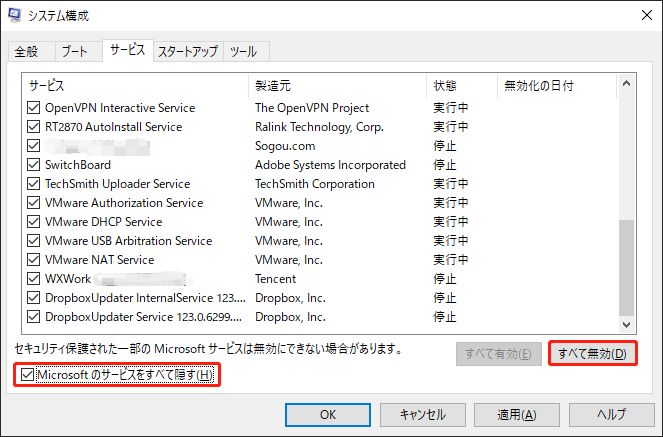Select the OpenVPN Interactive Service row name
The height and width of the screenshot is (437, 663).
pyautogui.click(x=120, y=108)
